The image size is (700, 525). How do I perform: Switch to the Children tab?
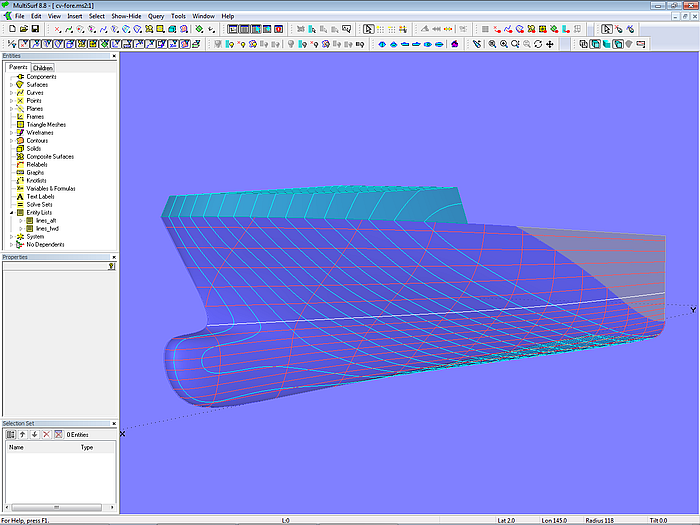43,68
